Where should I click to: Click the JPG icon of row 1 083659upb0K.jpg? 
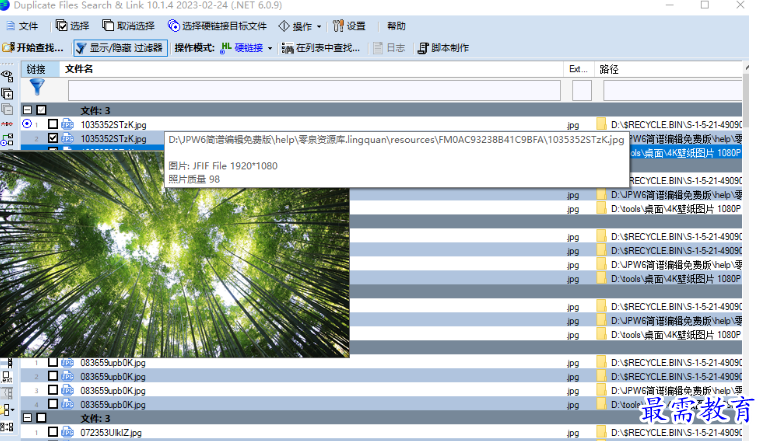click(68, 363)
